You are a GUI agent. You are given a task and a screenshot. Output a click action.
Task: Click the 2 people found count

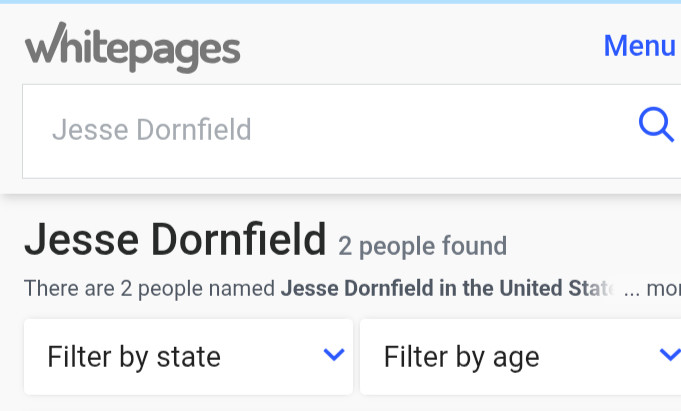pyautogui.click(x=422, y=246)
